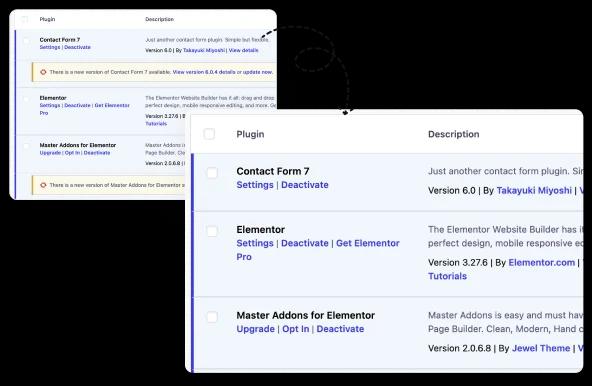The image size is (592, 386).
Task: Click Master Addons for Elementor name, small panel
Action: tap(78, 145)
